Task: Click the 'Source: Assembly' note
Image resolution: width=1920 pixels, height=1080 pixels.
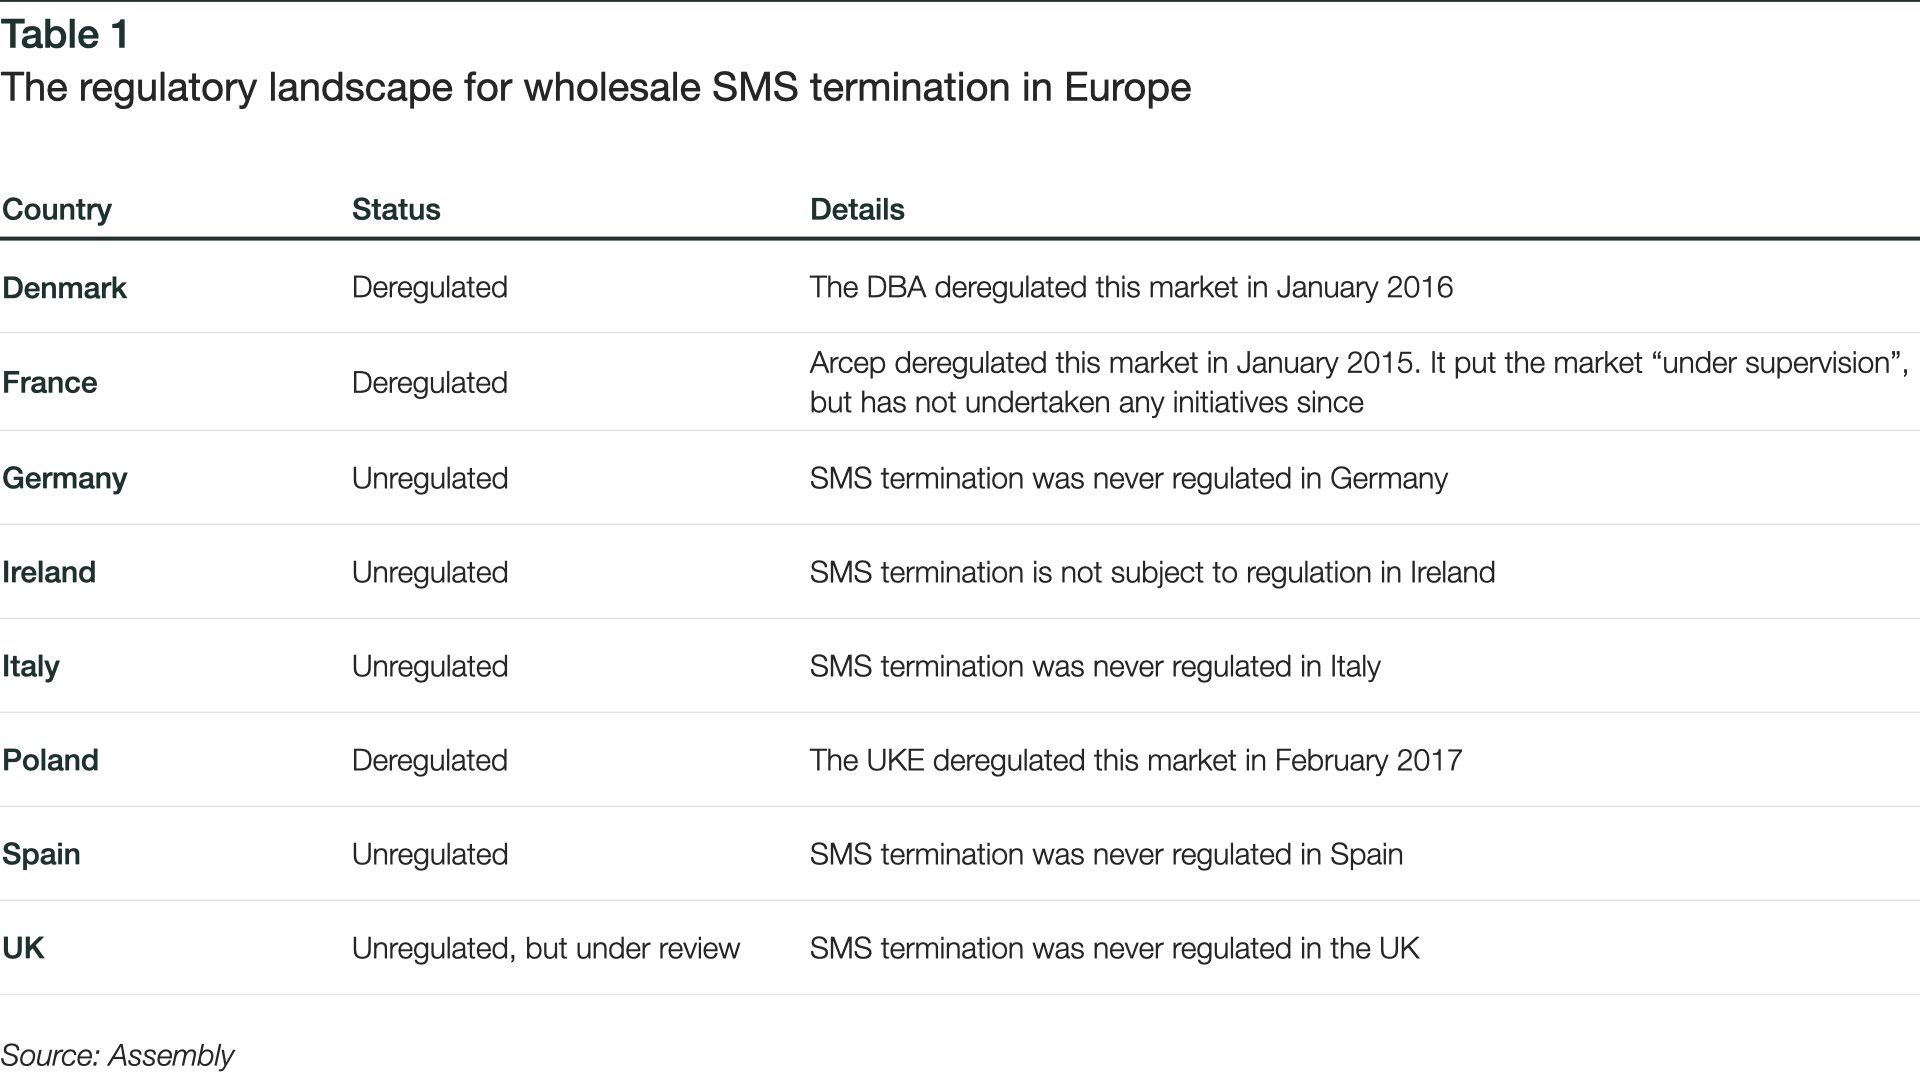Action: click(118, 1055)
